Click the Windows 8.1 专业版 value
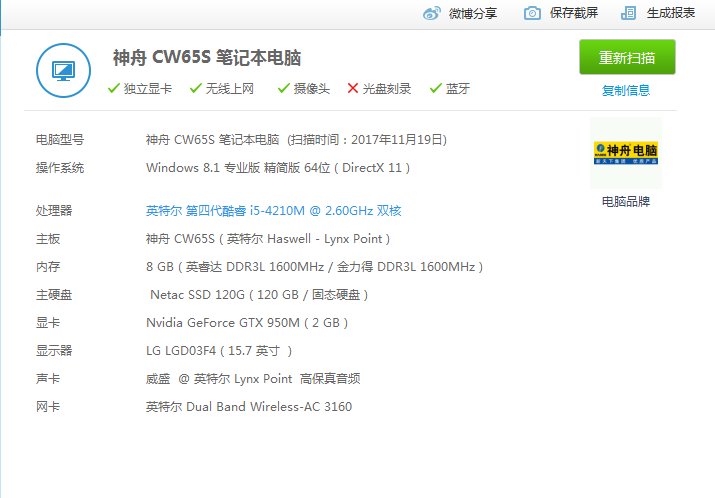 278,168
